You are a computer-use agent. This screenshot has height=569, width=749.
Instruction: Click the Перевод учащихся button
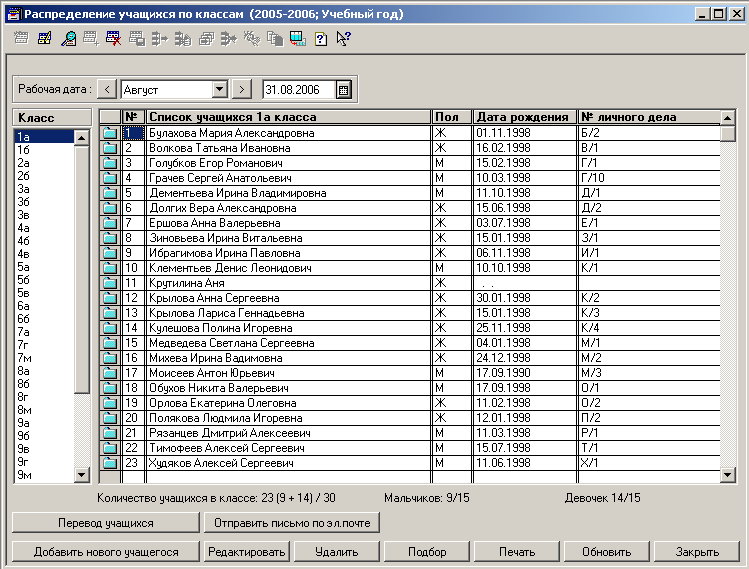pyautogui.click(x=105, y=522)
